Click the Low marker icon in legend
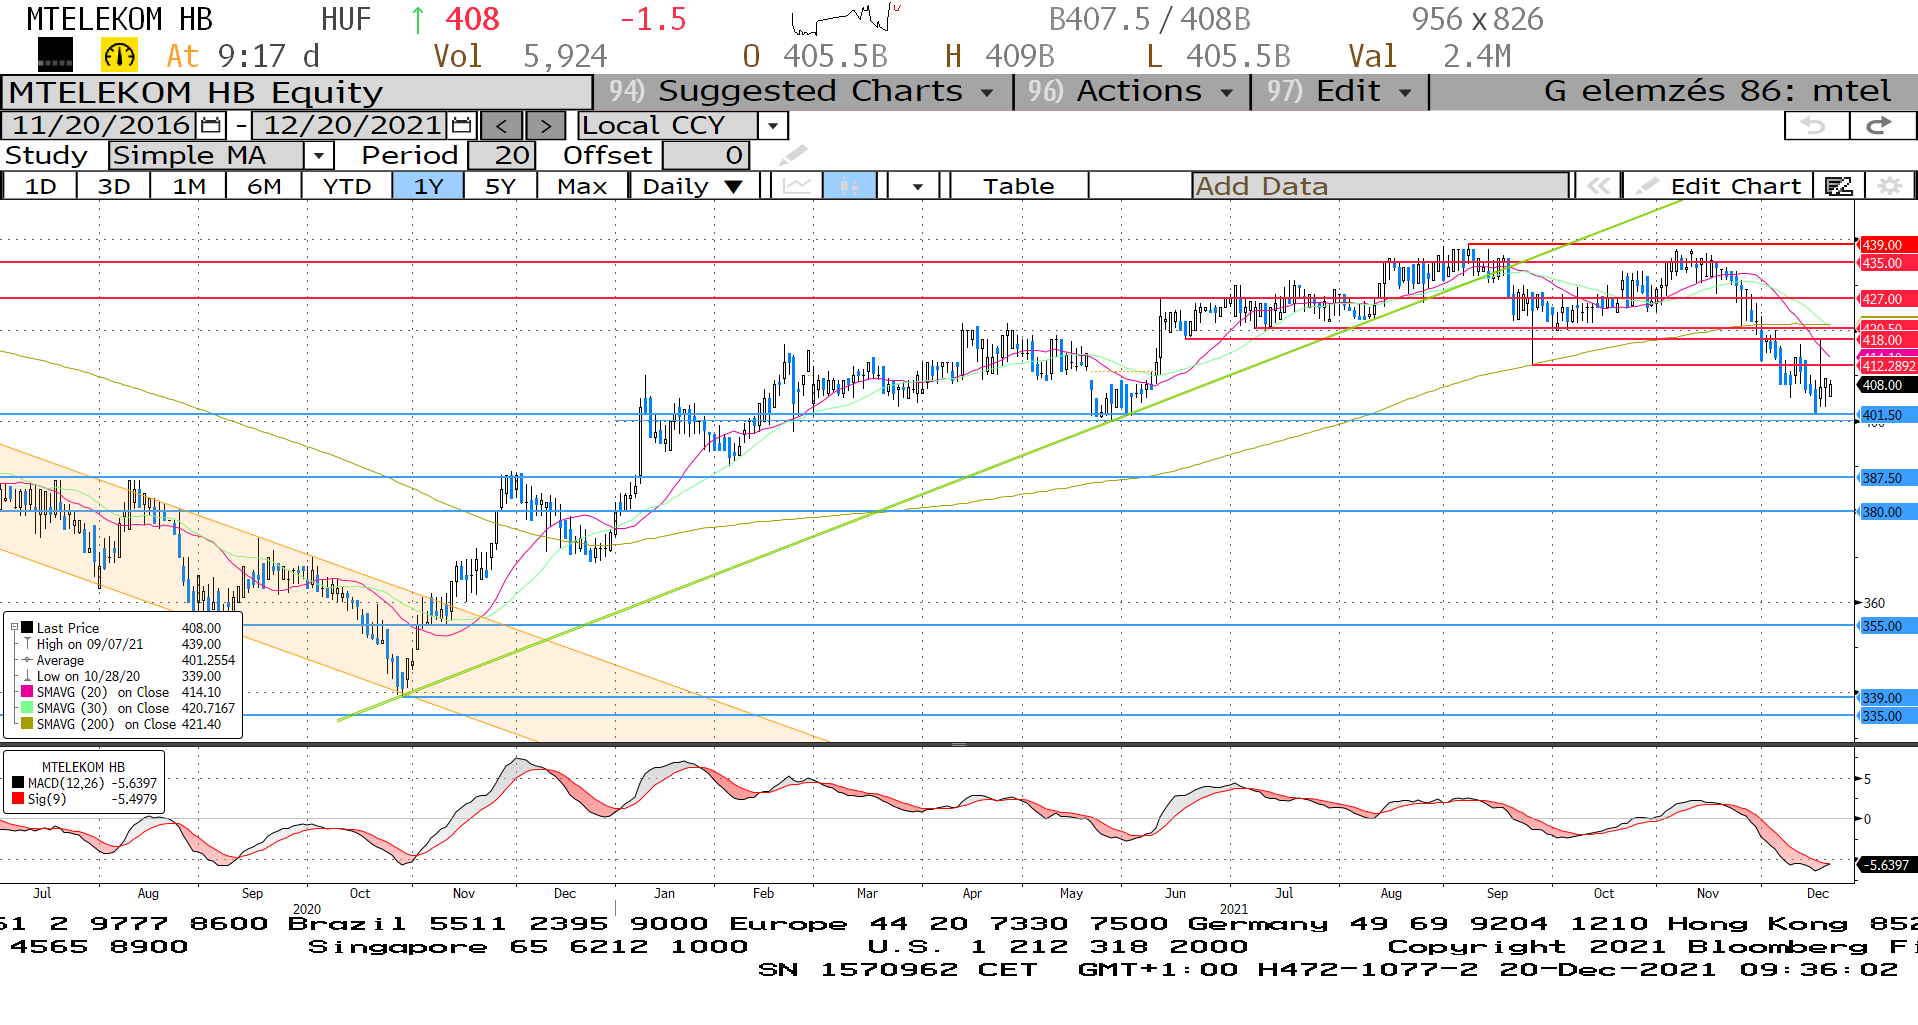The image size is (1918, 1025). (x=27, y=676)
